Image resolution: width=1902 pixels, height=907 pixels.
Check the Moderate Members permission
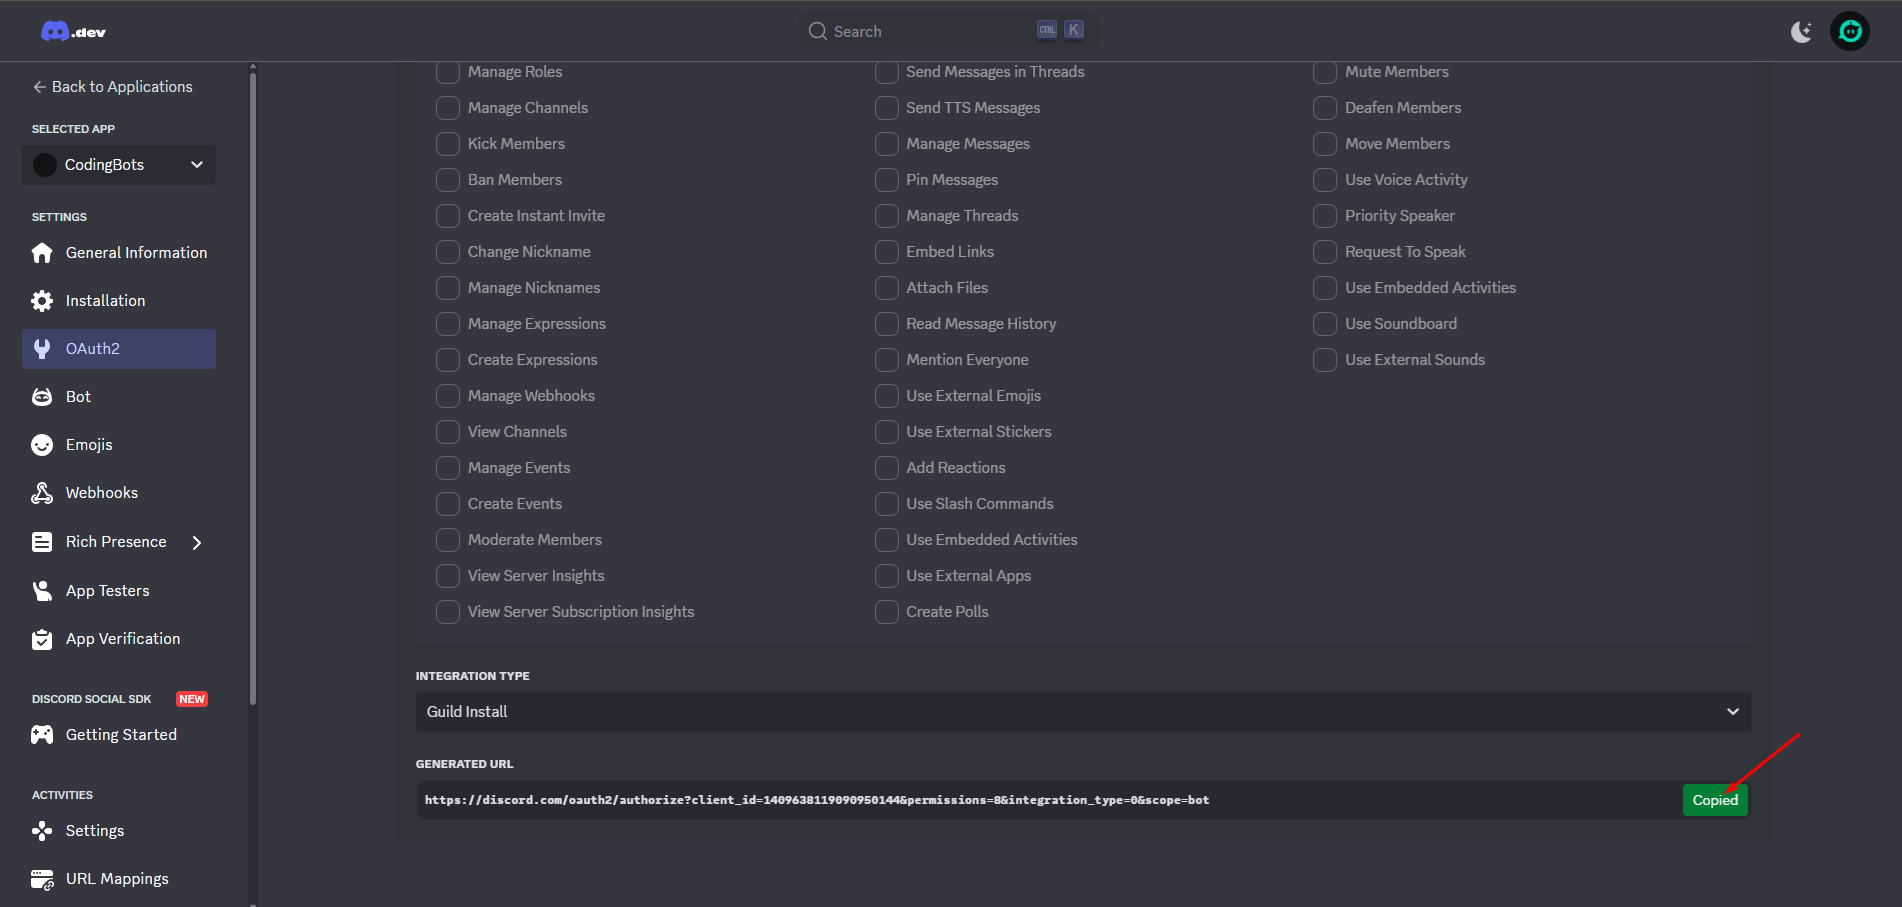[448, 540]
